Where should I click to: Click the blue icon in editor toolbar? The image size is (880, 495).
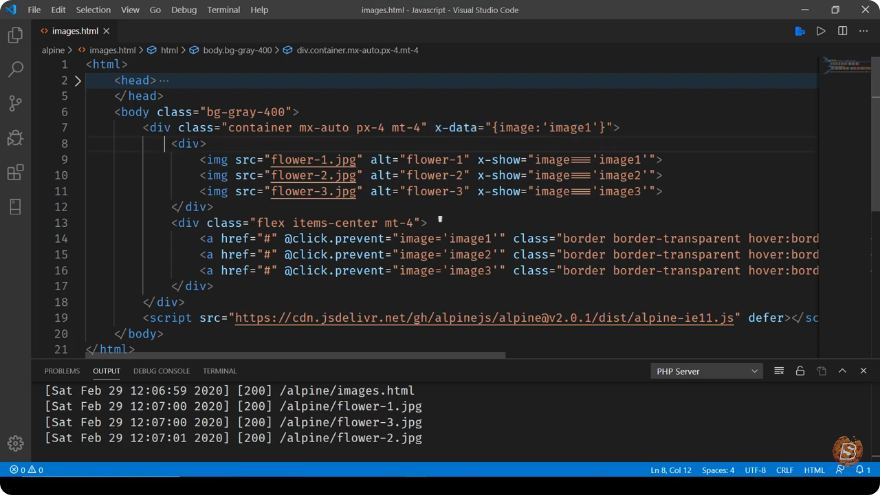pos(800,31)
